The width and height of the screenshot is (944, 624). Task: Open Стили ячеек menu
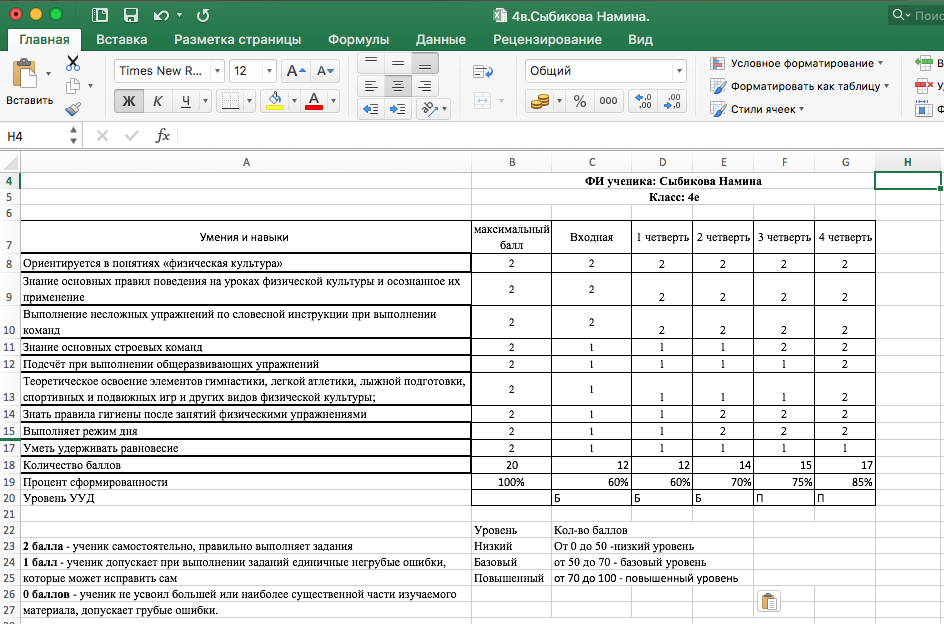757,109
